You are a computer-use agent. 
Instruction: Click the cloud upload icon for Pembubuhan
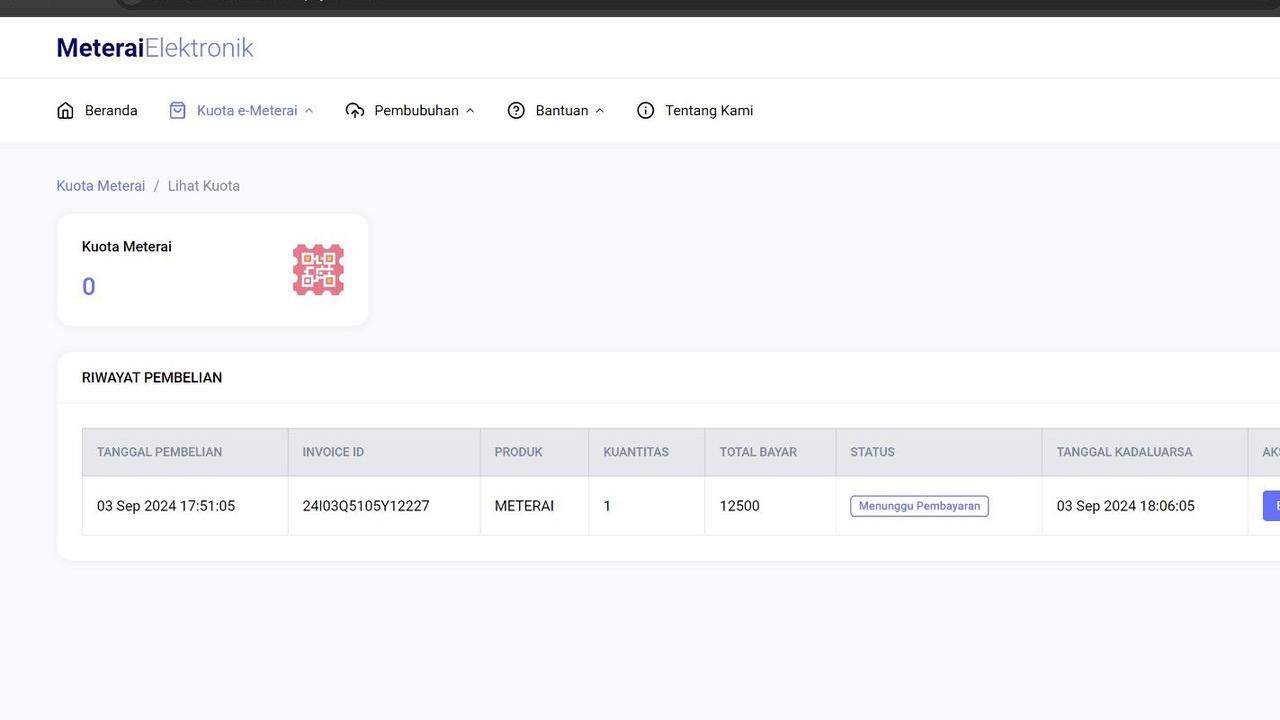pyautogui.click(x=355, y=110)
